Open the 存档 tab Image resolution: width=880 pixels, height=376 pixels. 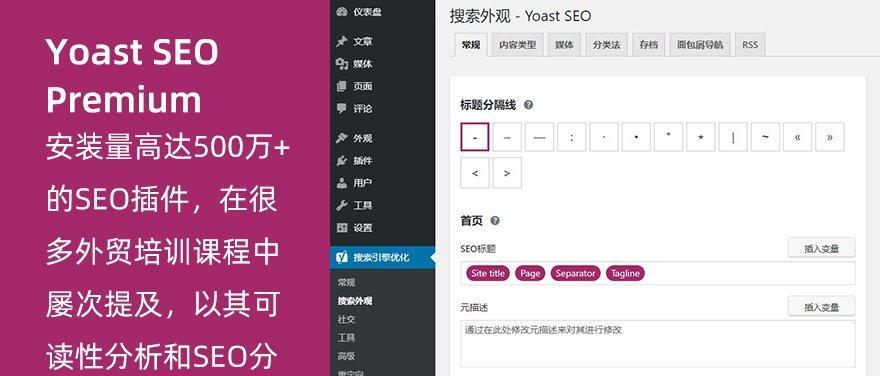point(648,45)
